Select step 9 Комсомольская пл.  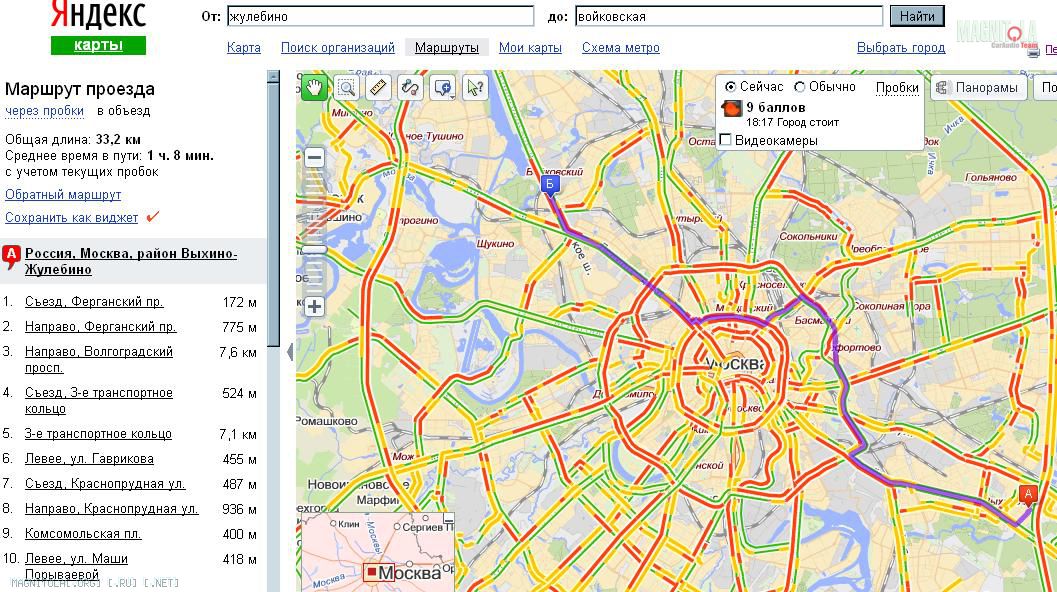[x=83, y=534]
